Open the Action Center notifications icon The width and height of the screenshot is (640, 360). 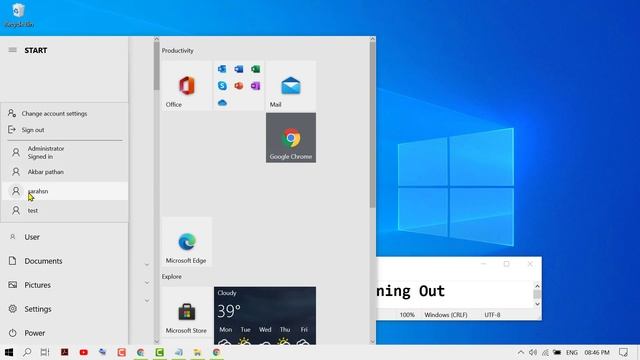(623, 352)
